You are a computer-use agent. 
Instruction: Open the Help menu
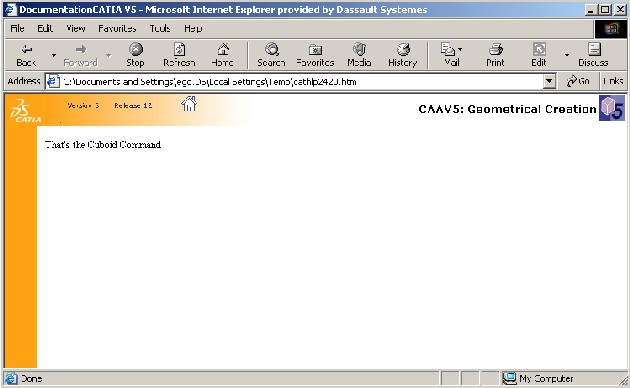[x=193, y=29]
